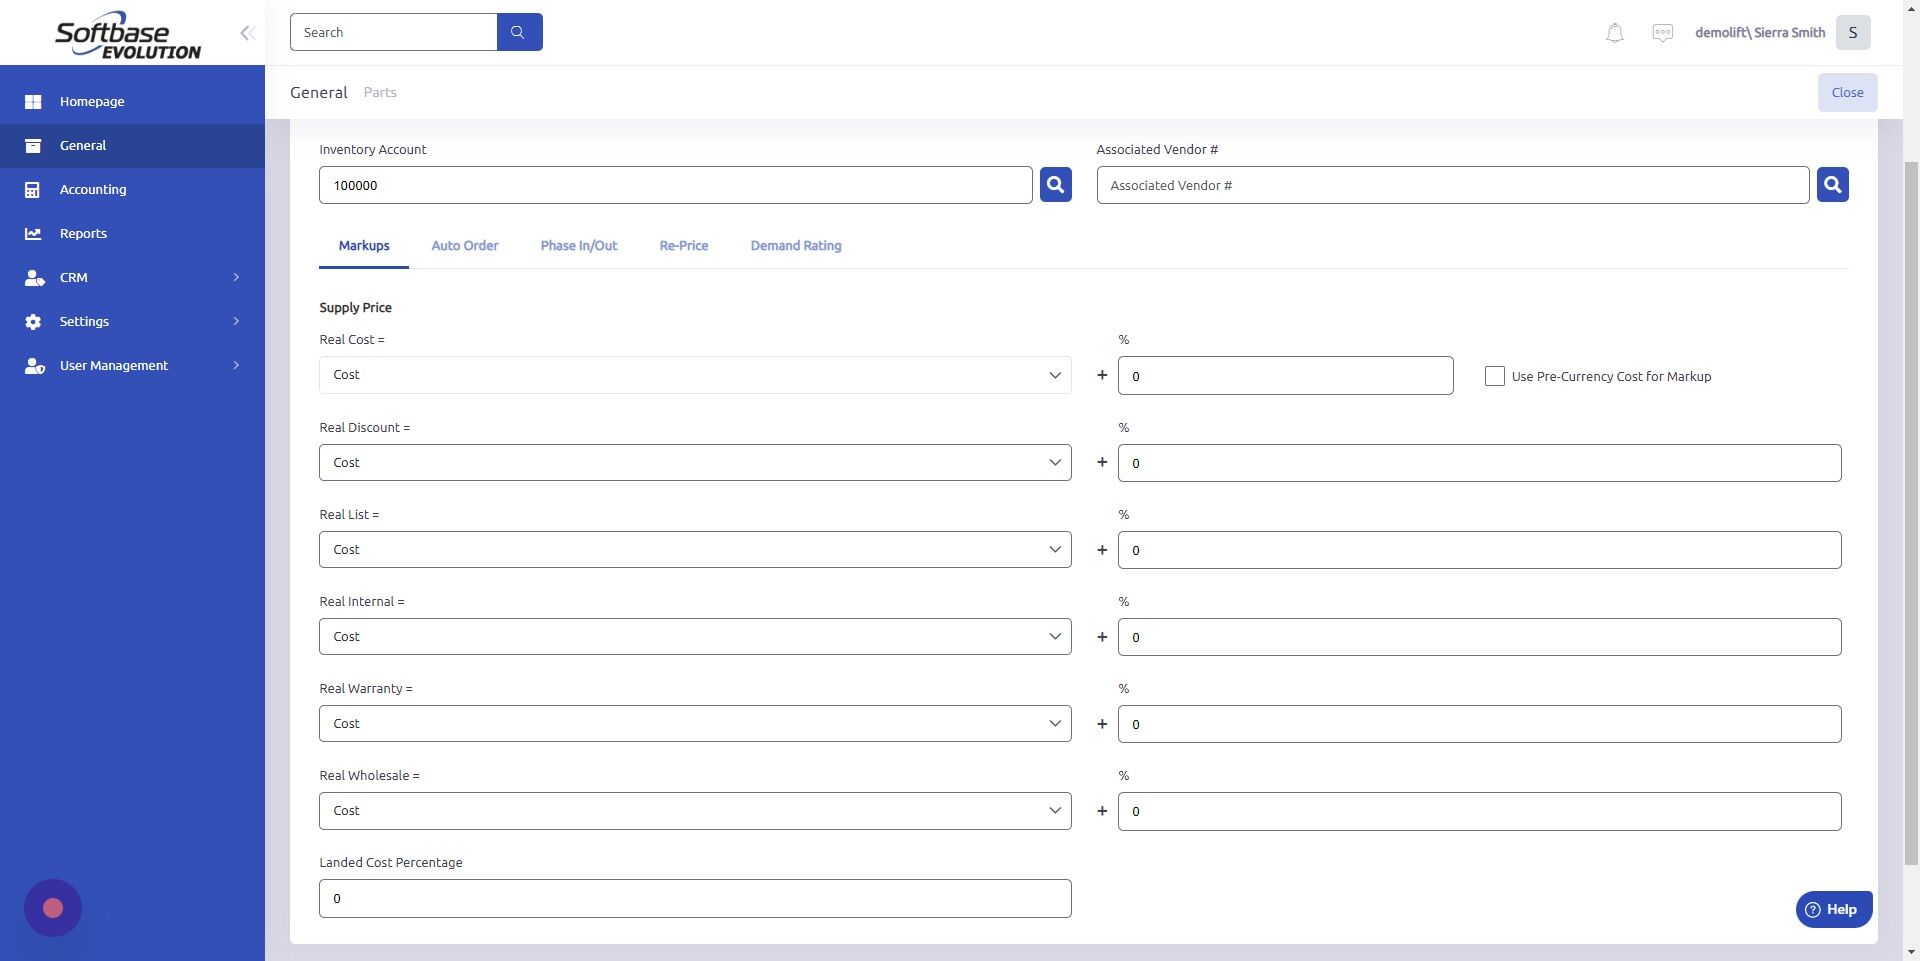The width and height of the screenshot is (1920, 961).
Task: Switch to the Auto Order tab
Action: click(x=464, y=245)
